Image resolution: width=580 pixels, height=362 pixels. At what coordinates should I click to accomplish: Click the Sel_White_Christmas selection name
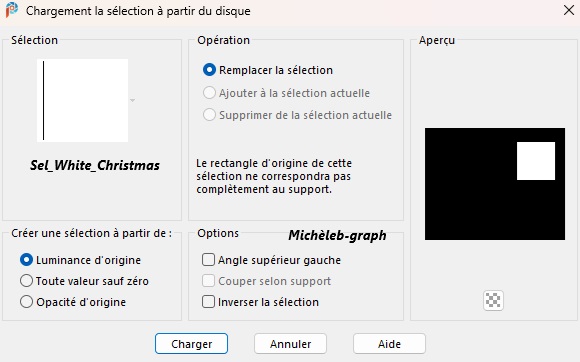point(95,165)
